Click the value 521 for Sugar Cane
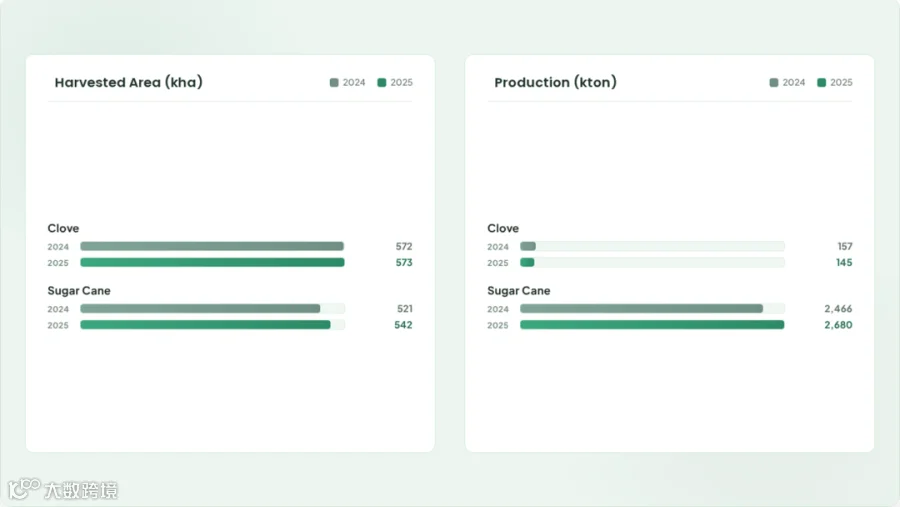900x507 pixels. point(405,308)
